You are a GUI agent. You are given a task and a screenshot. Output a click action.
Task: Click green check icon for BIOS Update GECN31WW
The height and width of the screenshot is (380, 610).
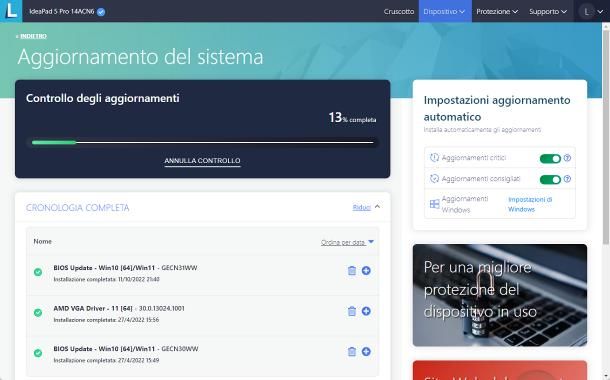tap(38, 272)
